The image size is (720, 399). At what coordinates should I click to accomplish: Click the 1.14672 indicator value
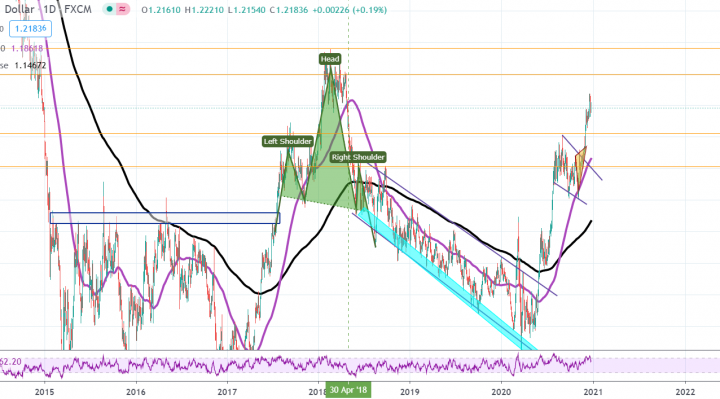click(30, 65)
